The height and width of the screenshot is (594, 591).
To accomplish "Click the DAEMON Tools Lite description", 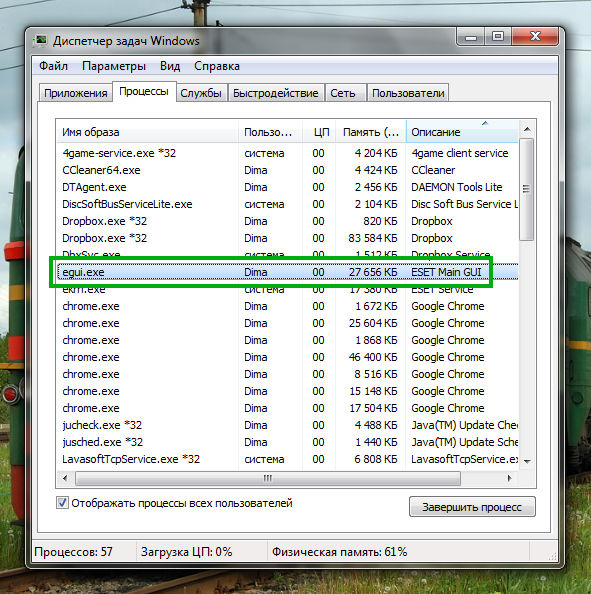I will (x=457, y=187).
